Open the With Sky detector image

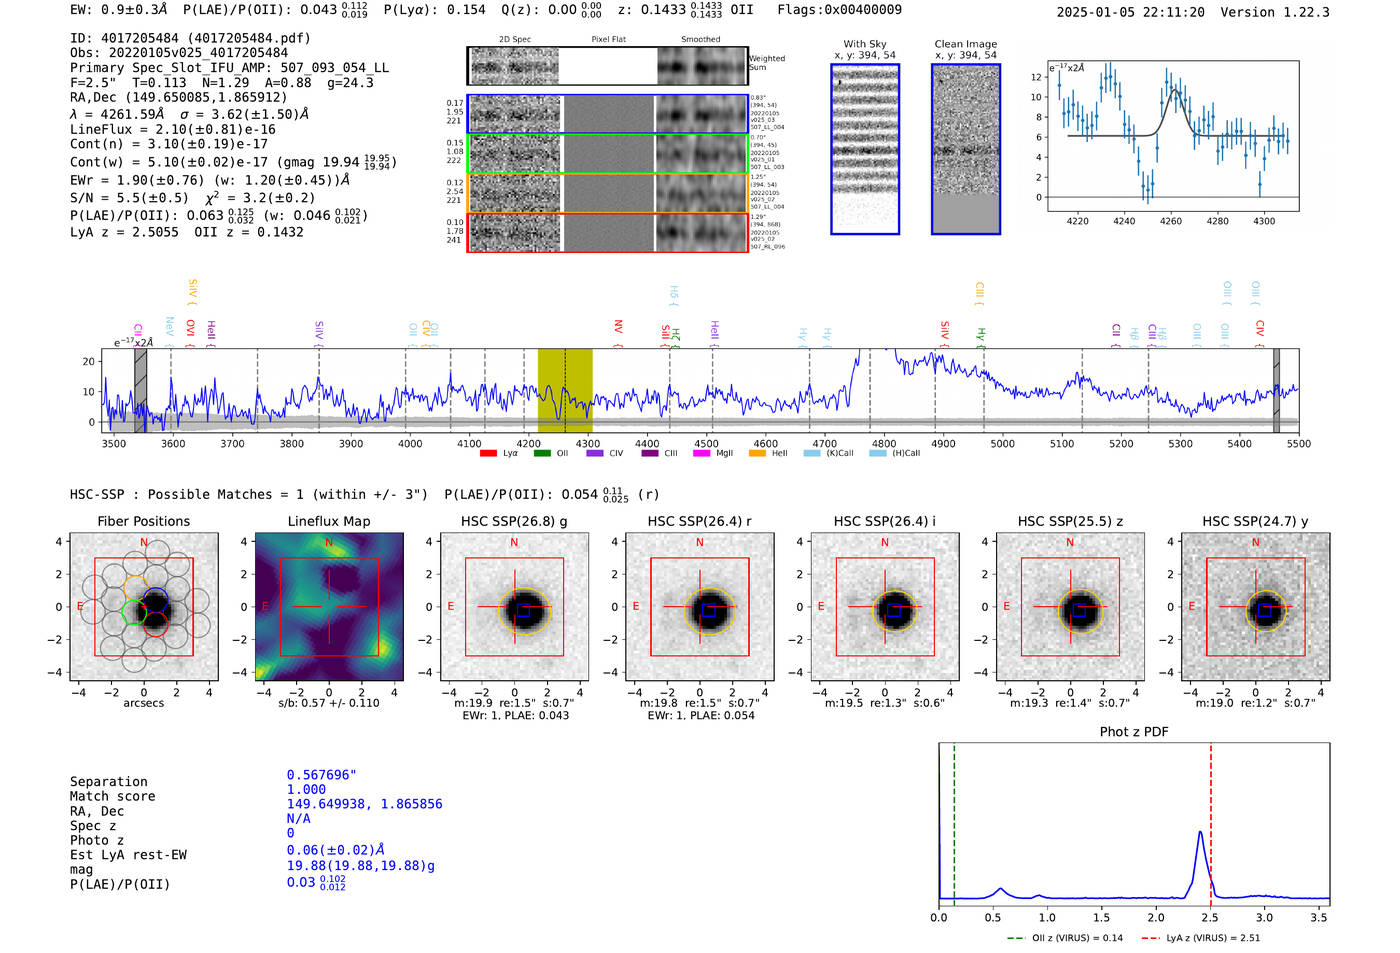865,149
